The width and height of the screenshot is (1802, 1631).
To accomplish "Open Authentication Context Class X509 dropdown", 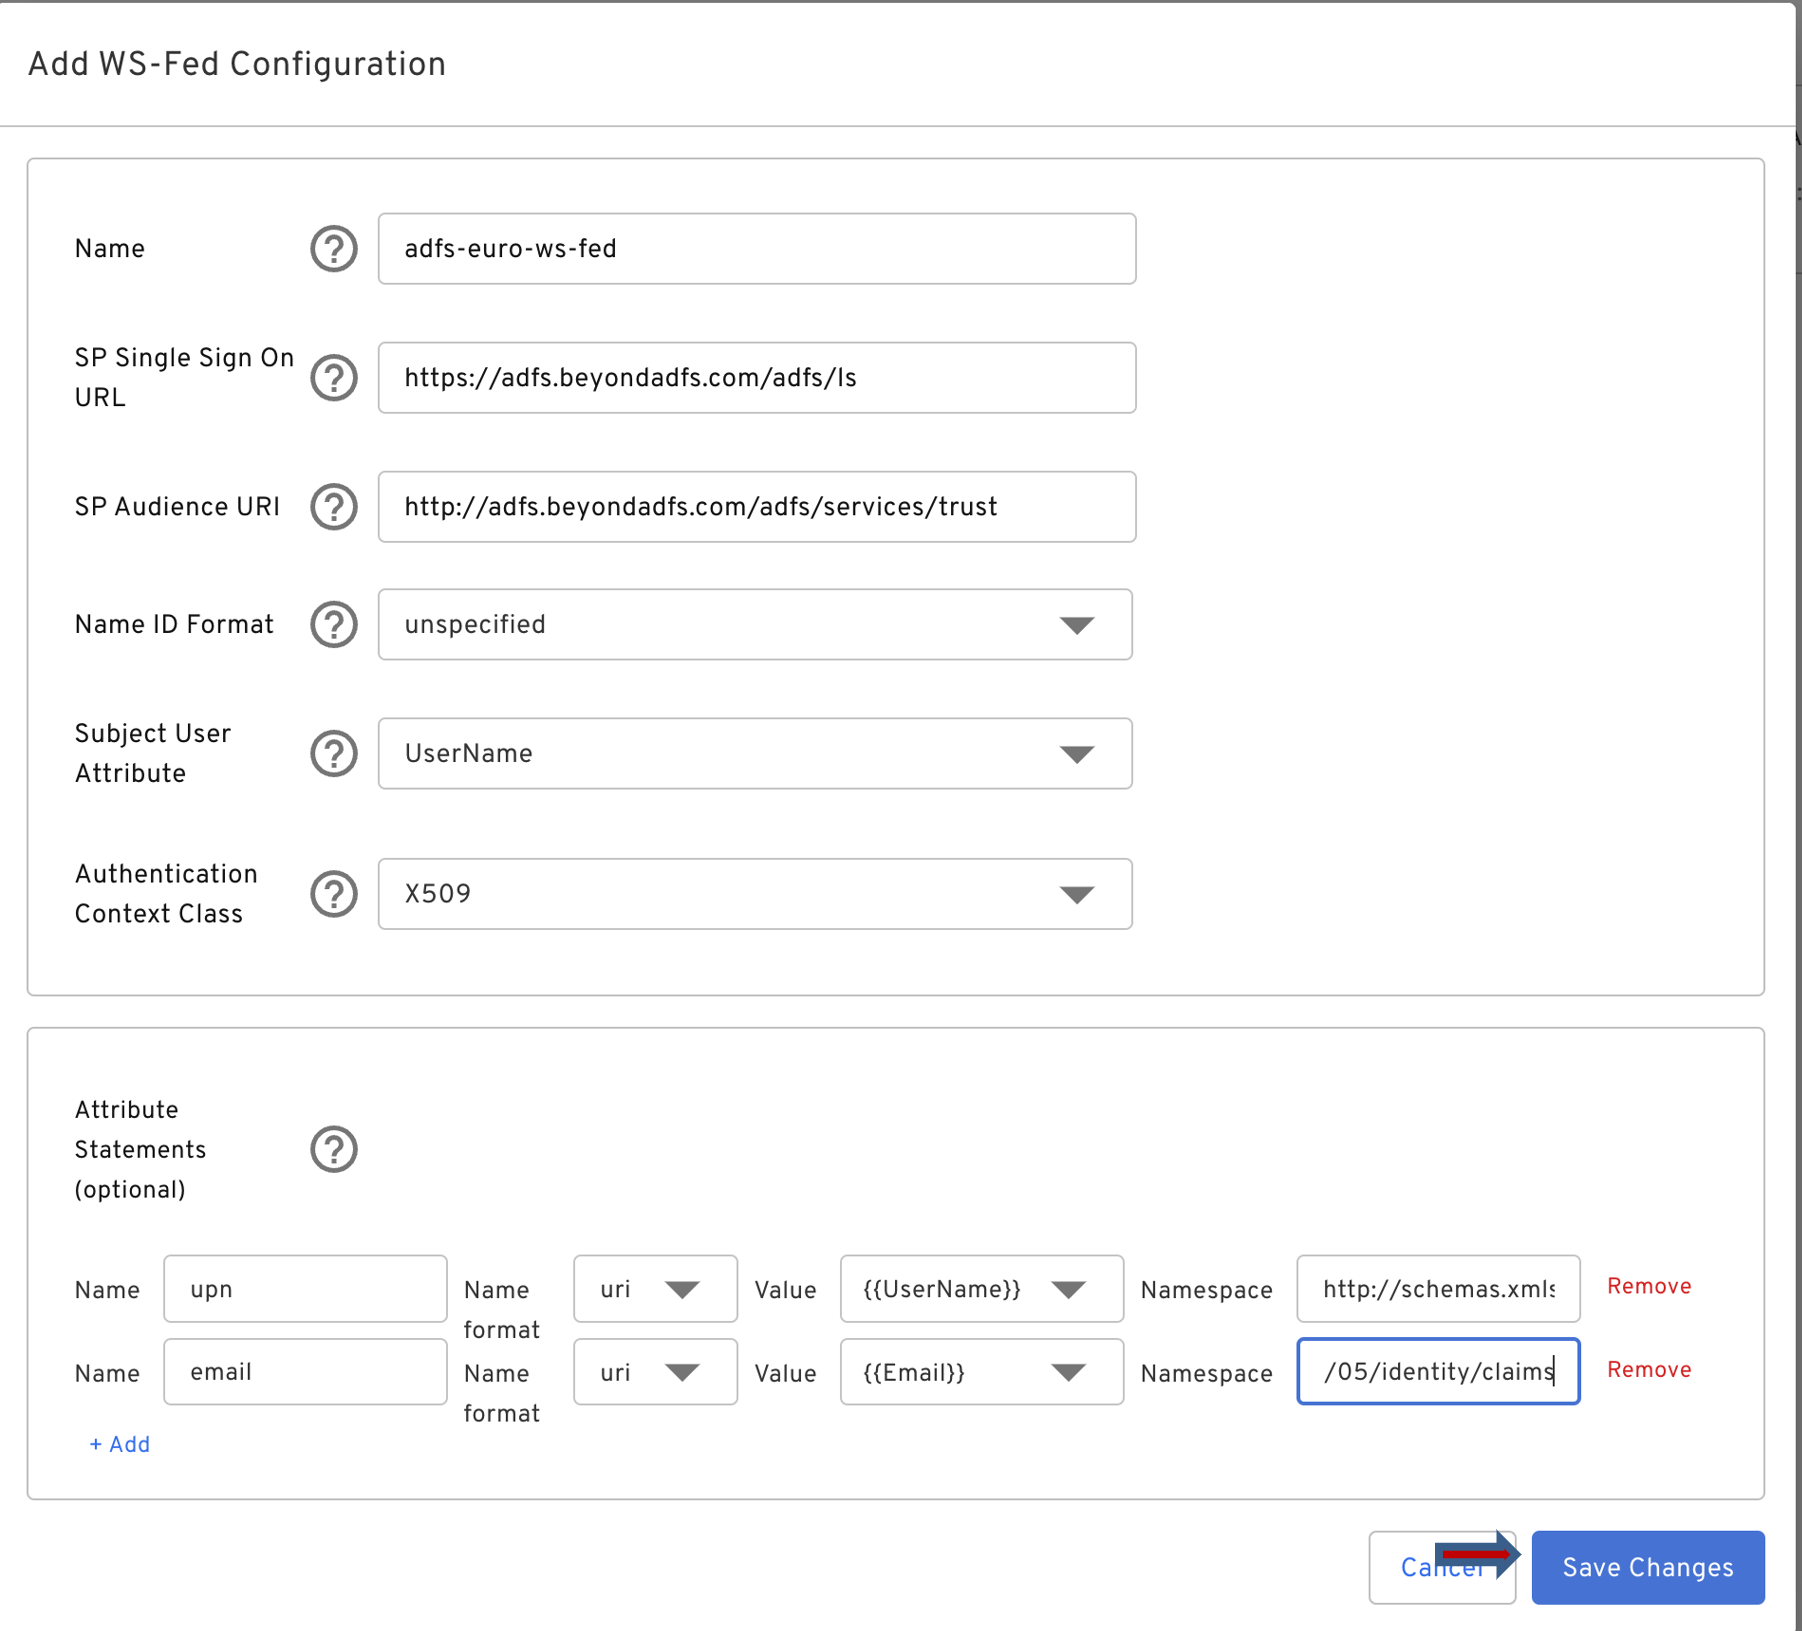I will click(x=755, y=894).
